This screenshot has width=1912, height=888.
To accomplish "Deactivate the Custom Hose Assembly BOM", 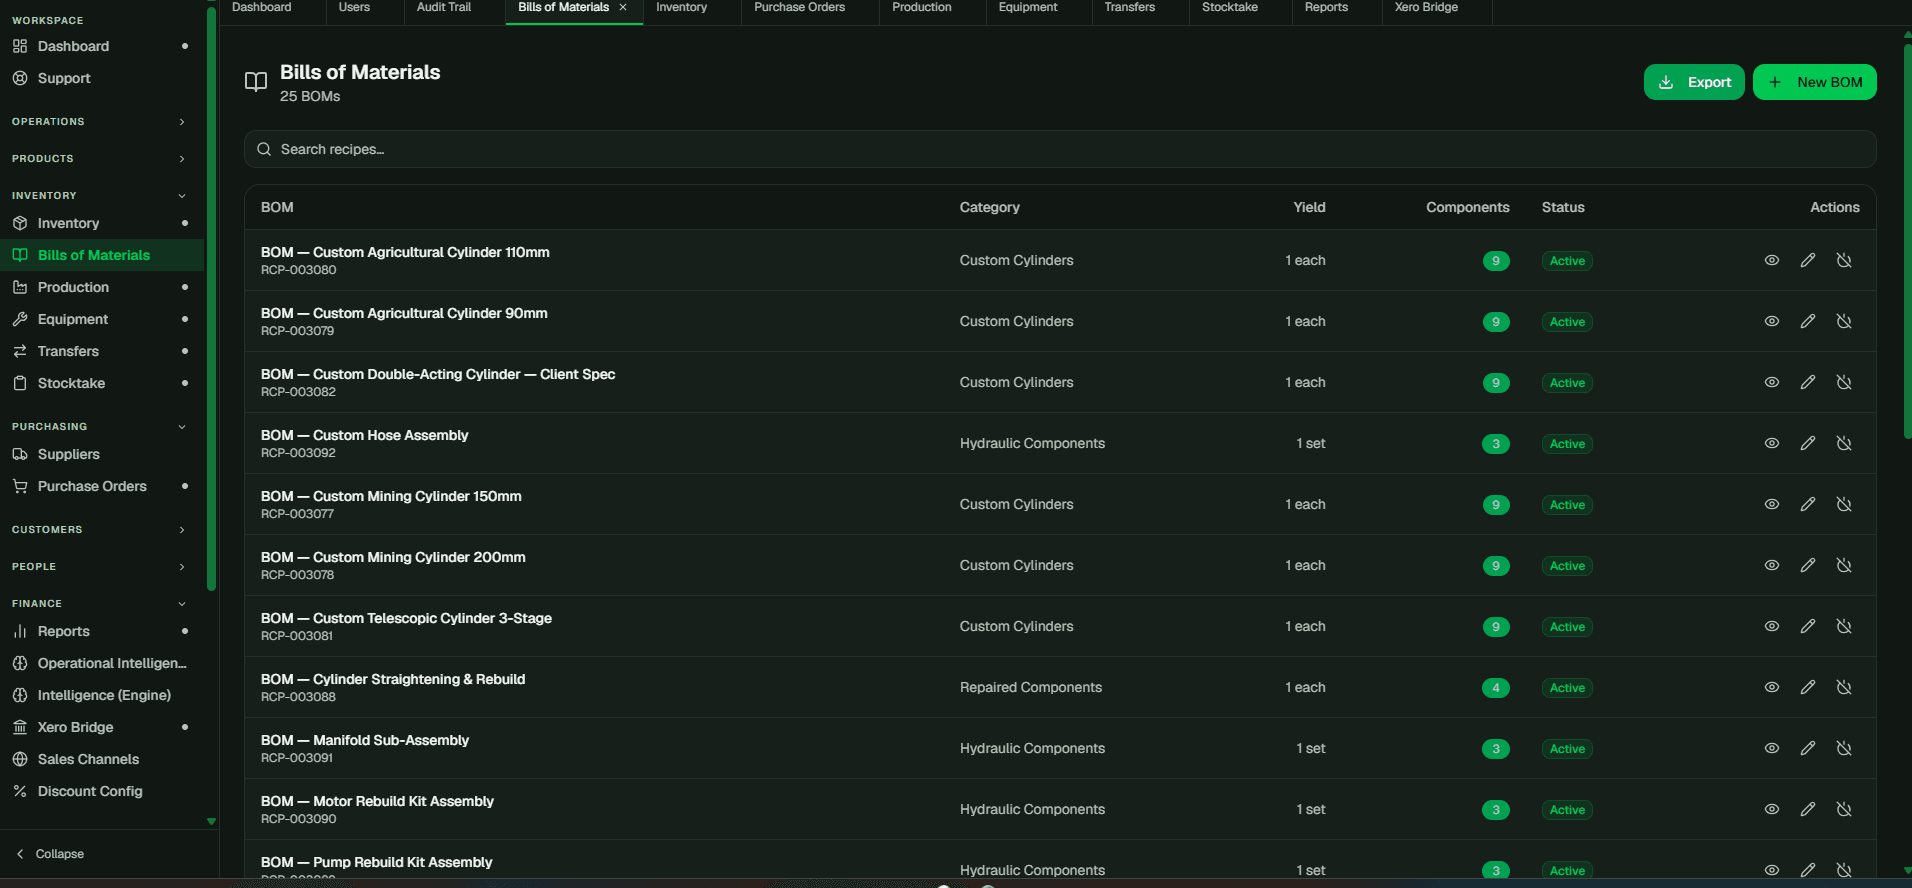I will [x=1844, y=443].
